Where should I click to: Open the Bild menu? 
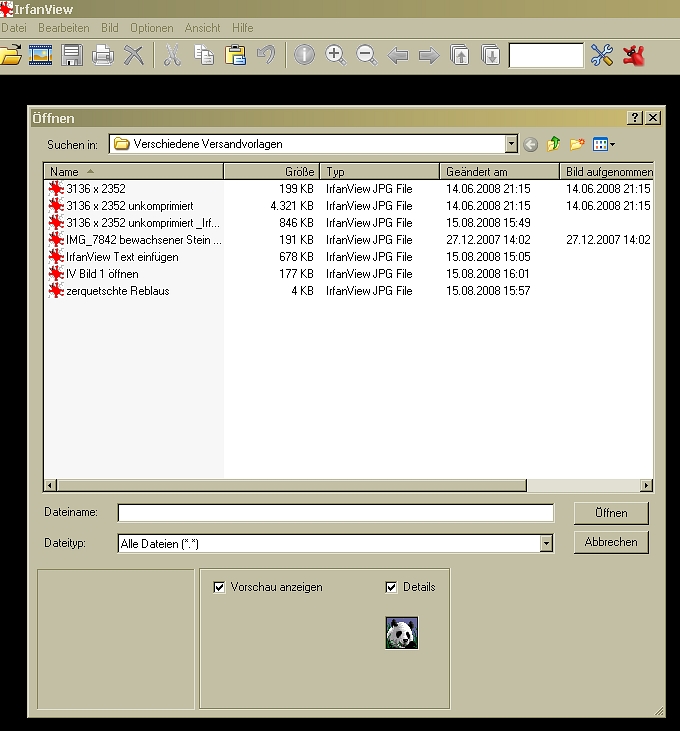[x=110, y=28]
